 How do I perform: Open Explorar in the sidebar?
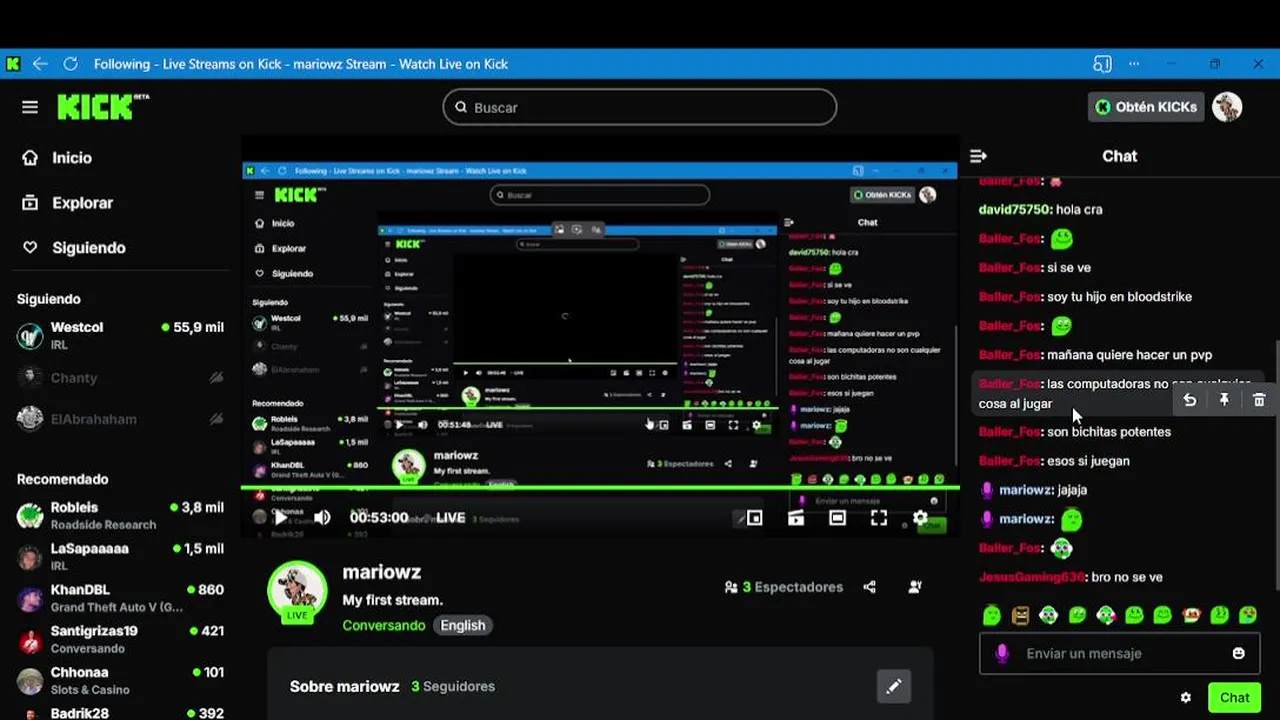tap(67, 203)
